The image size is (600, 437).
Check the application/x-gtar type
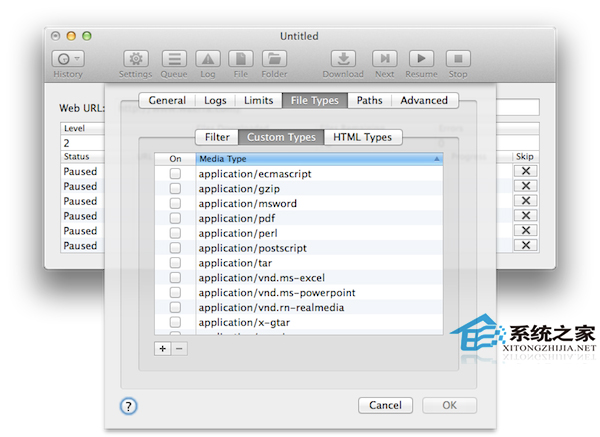coord(175,322)
